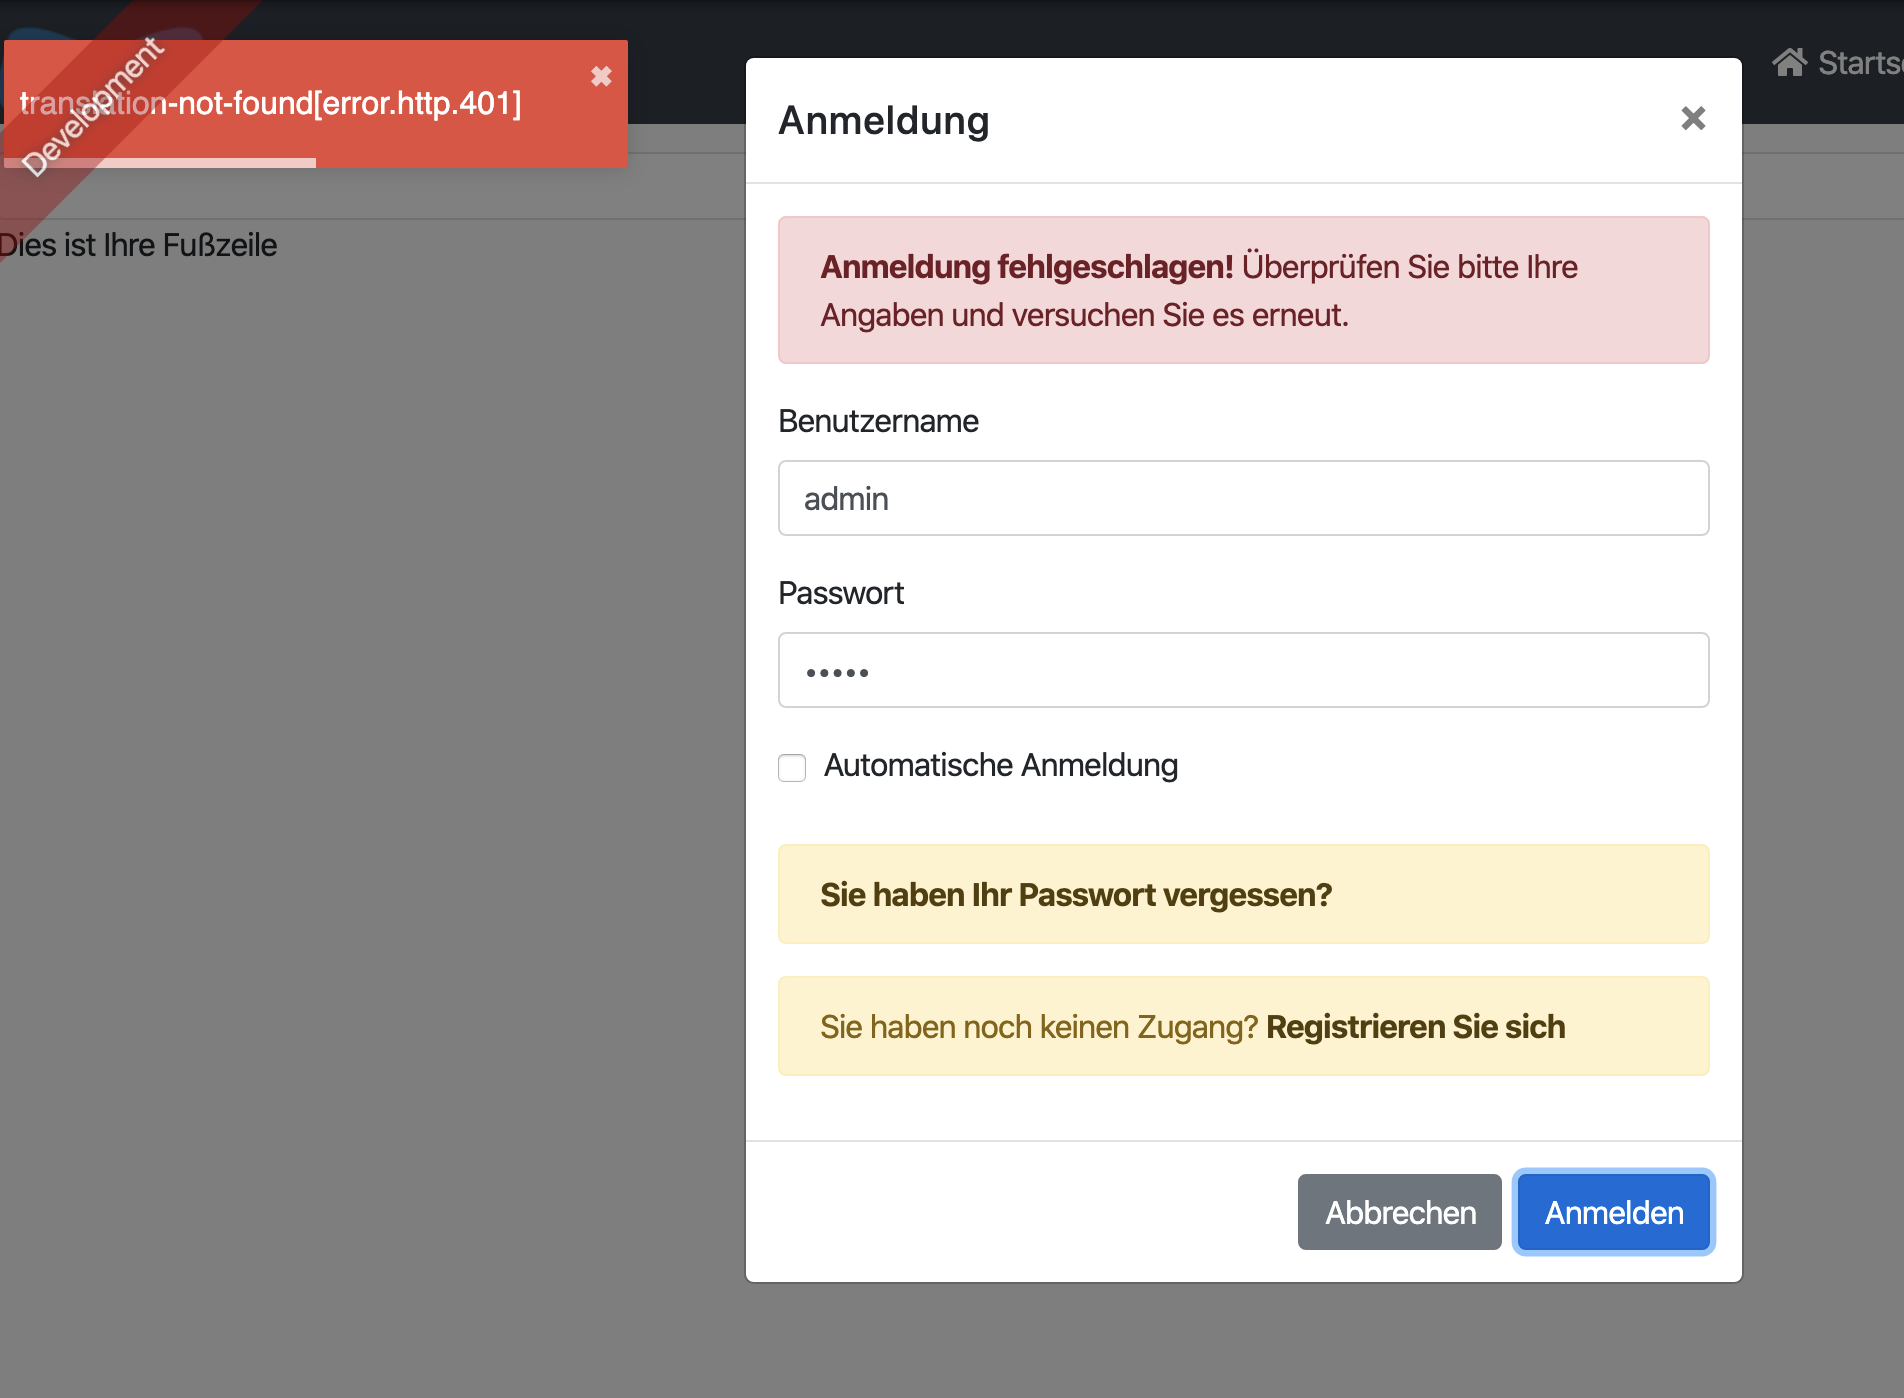Click the 'Anmeldung fehlgeschlagen!' alert text

[1027, 267]
